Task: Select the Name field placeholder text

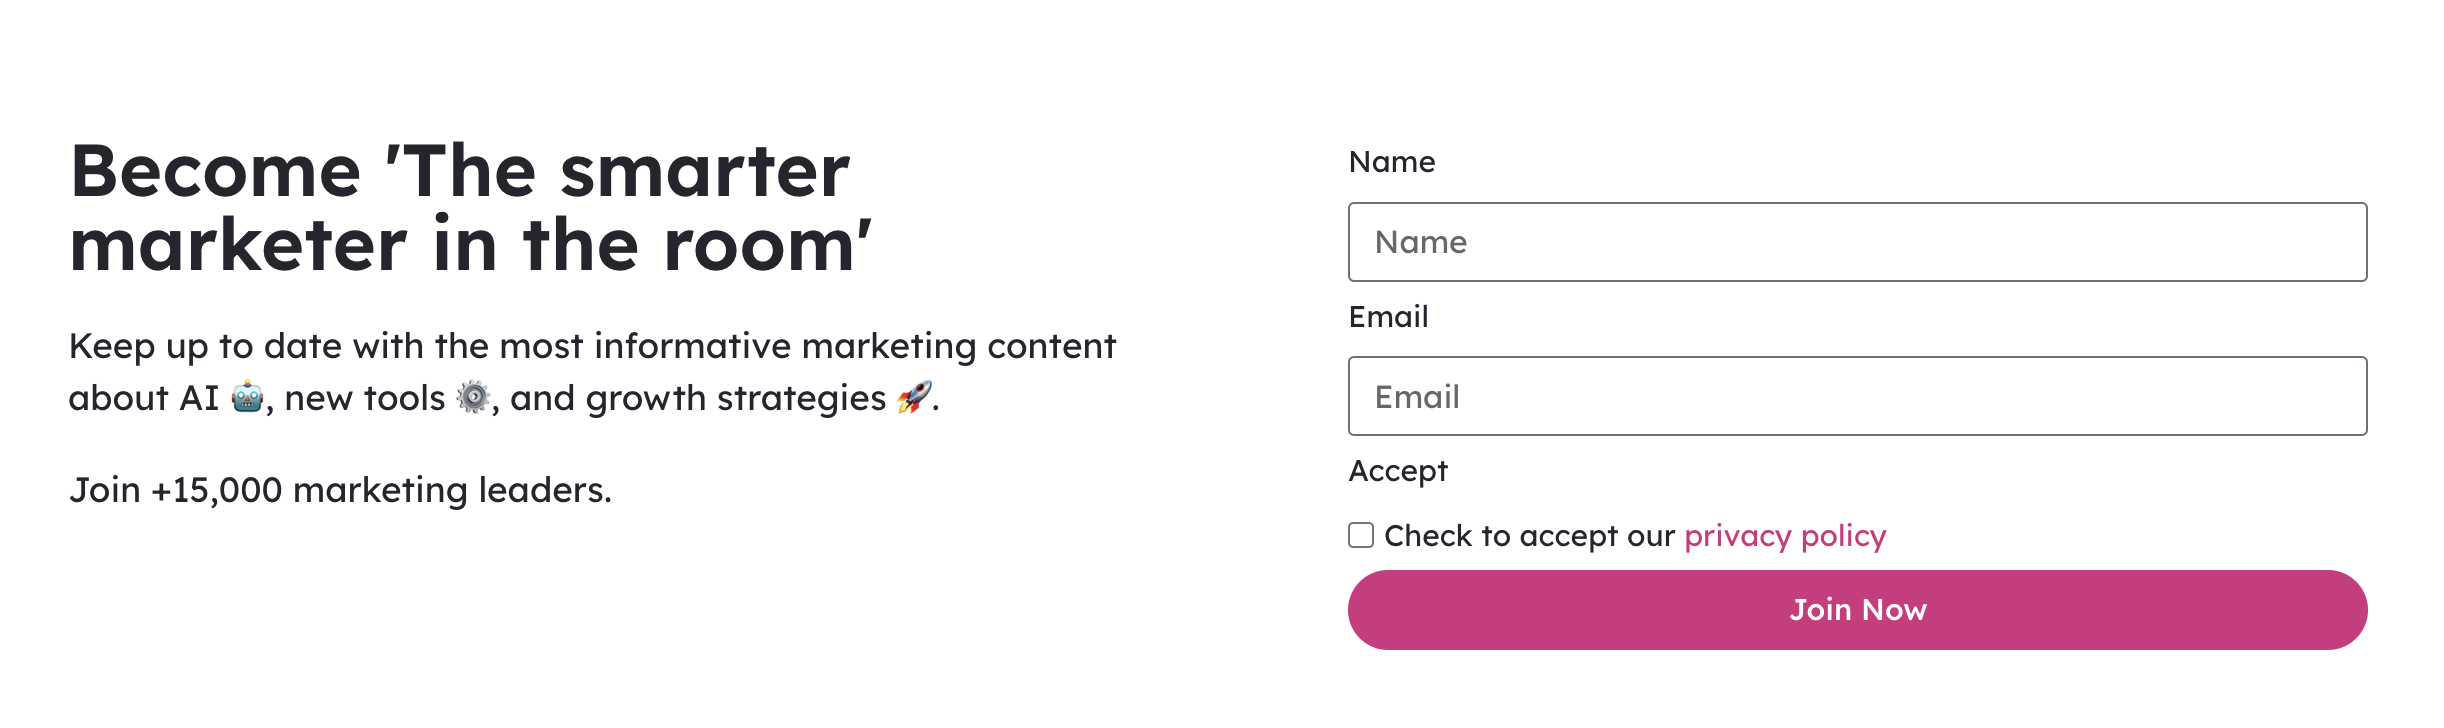Action: pyautogui.click(x=1420, y=242)
